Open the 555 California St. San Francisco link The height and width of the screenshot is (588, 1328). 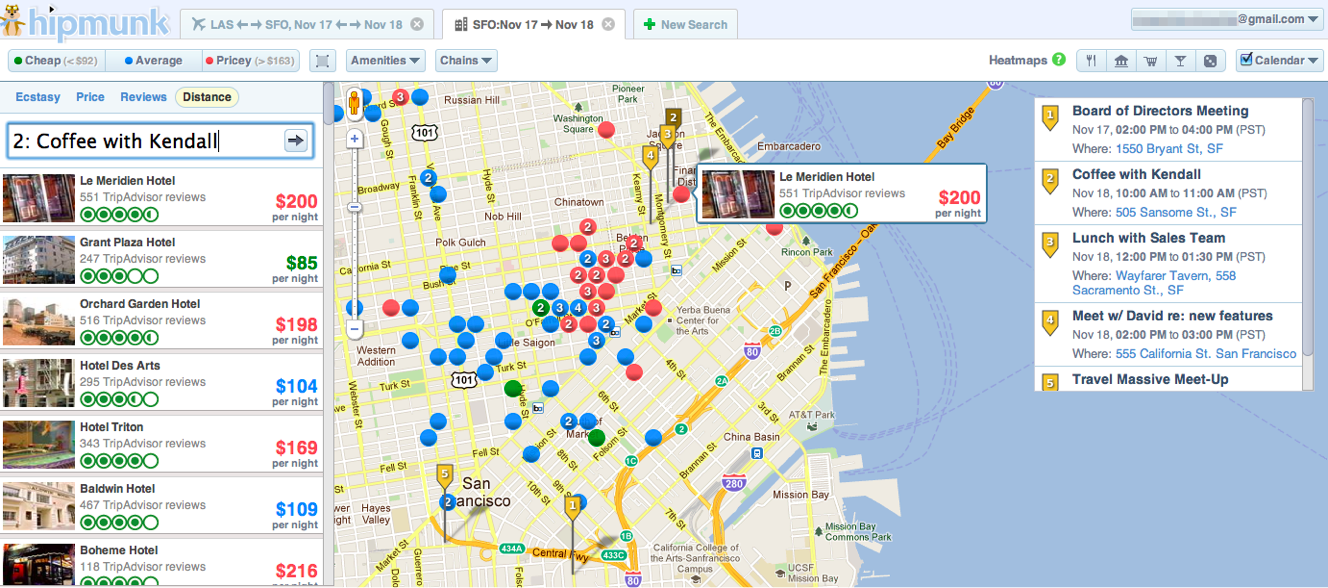click(1206, 354)
